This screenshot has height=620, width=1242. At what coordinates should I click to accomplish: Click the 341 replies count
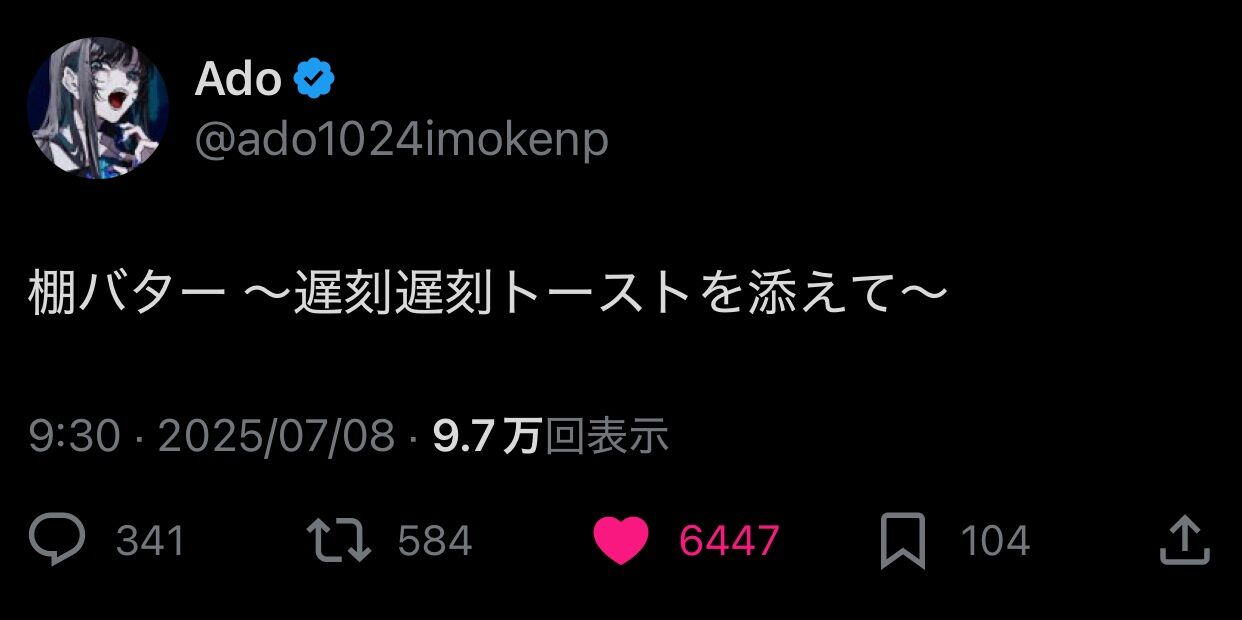pos(150,542)
